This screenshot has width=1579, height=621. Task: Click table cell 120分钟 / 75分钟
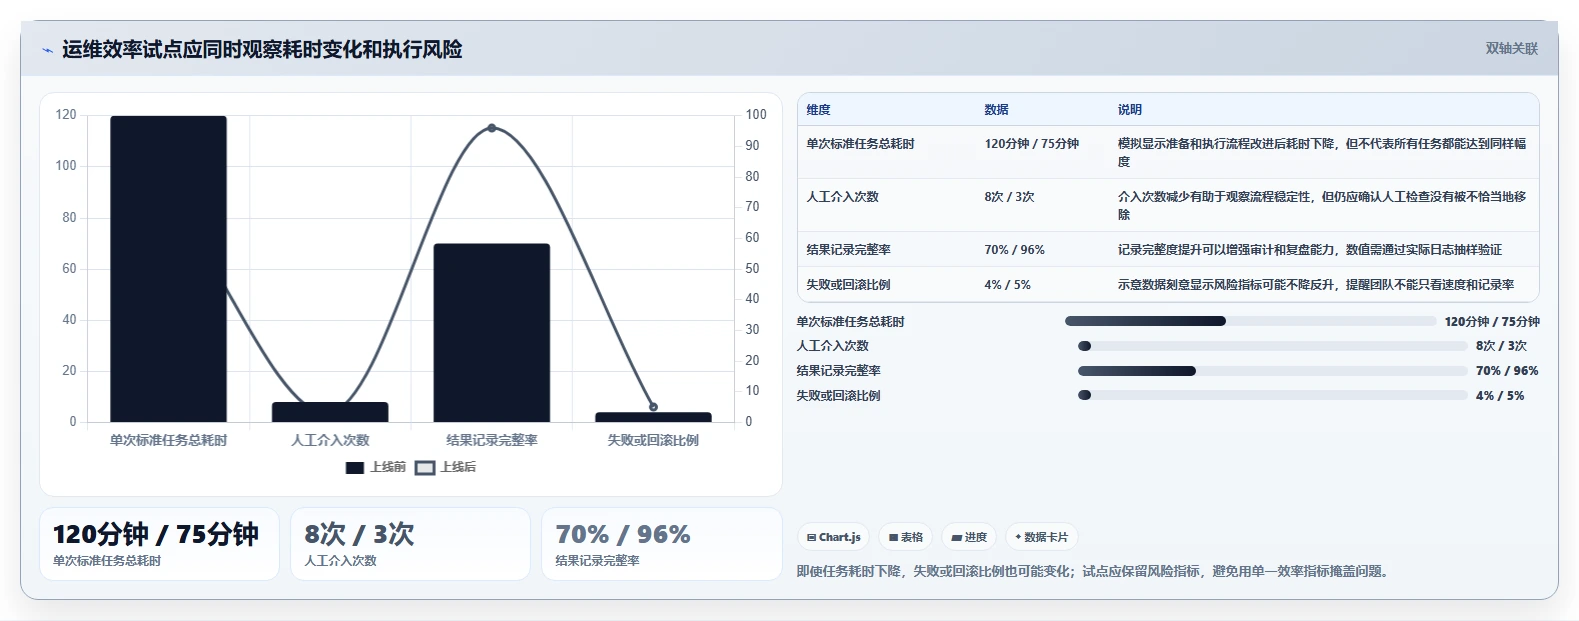(1031, 144)
